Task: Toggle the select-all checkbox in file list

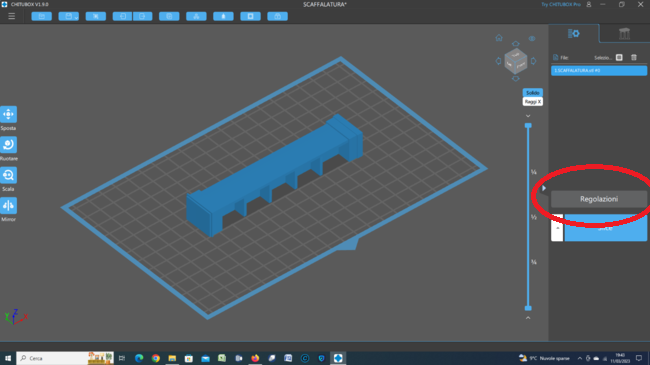Action: tap(619, 57)
